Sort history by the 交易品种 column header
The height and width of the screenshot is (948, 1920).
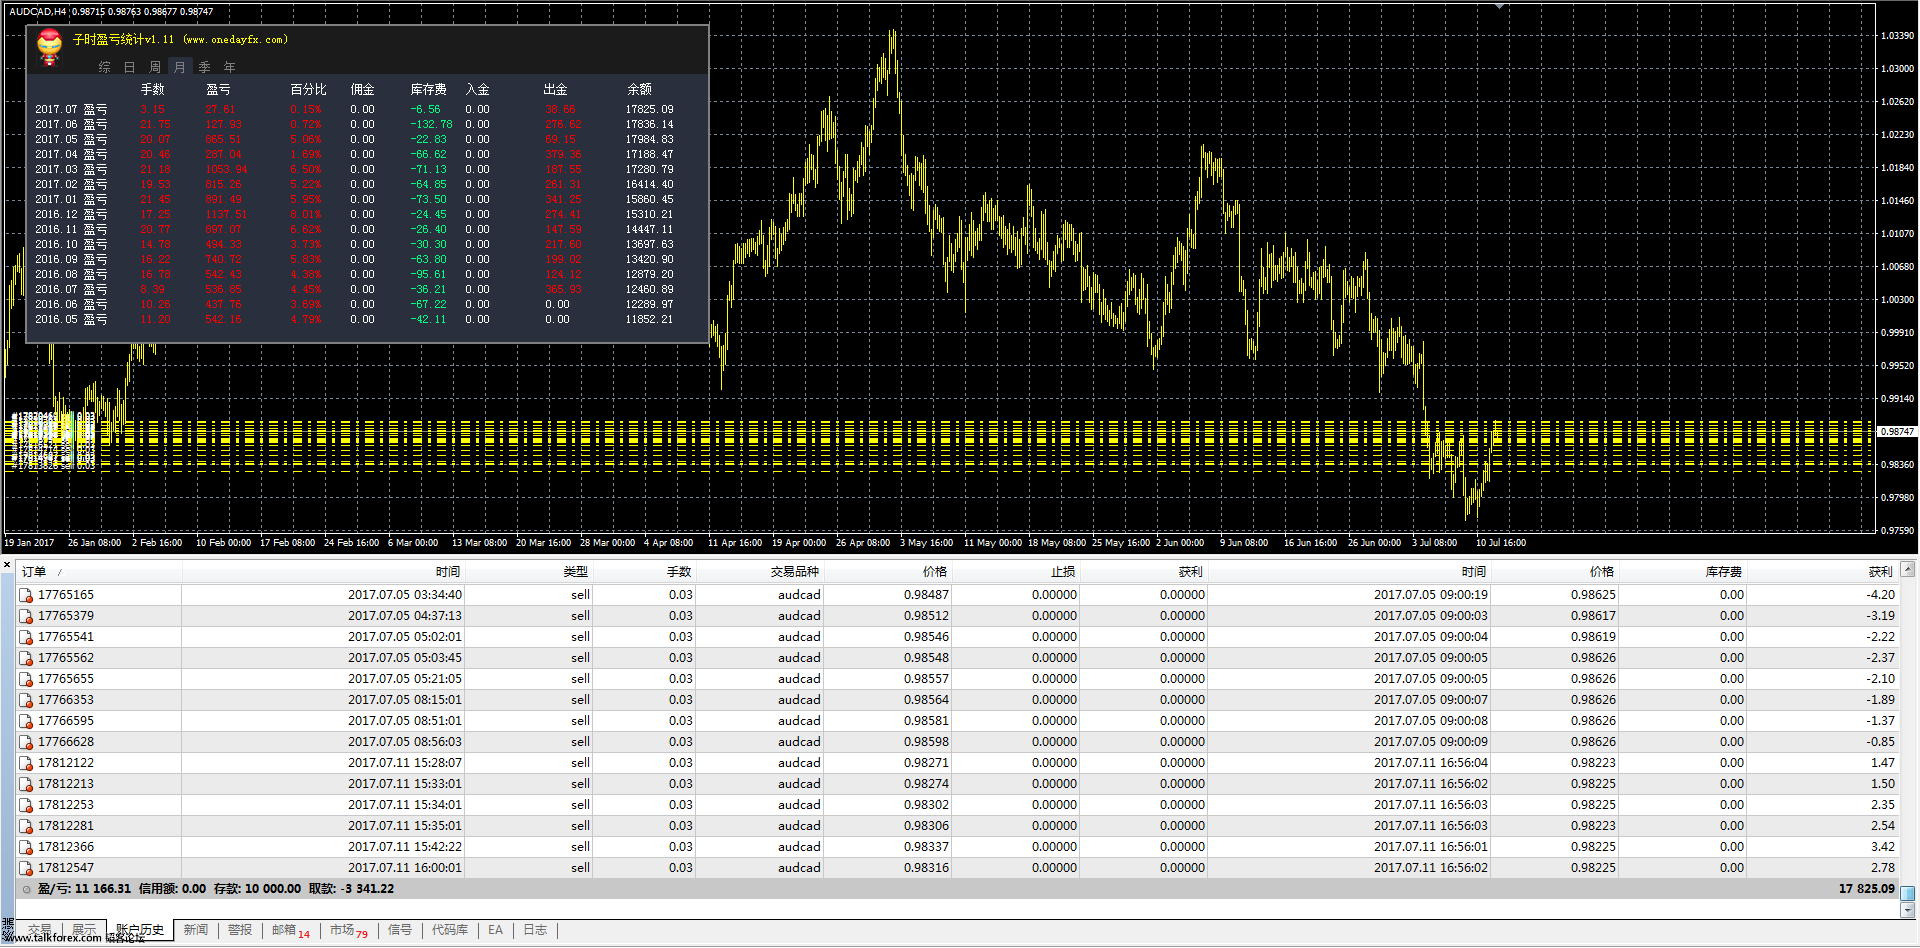click(x=795, y=572)
